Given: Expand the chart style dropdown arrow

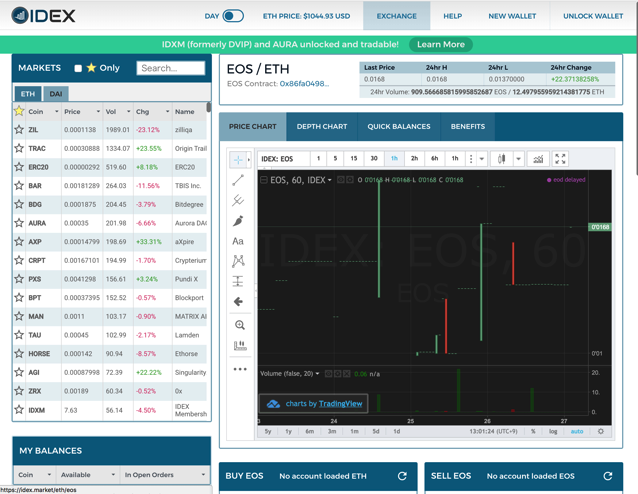Looking at the screenshot, I should 518,159.
